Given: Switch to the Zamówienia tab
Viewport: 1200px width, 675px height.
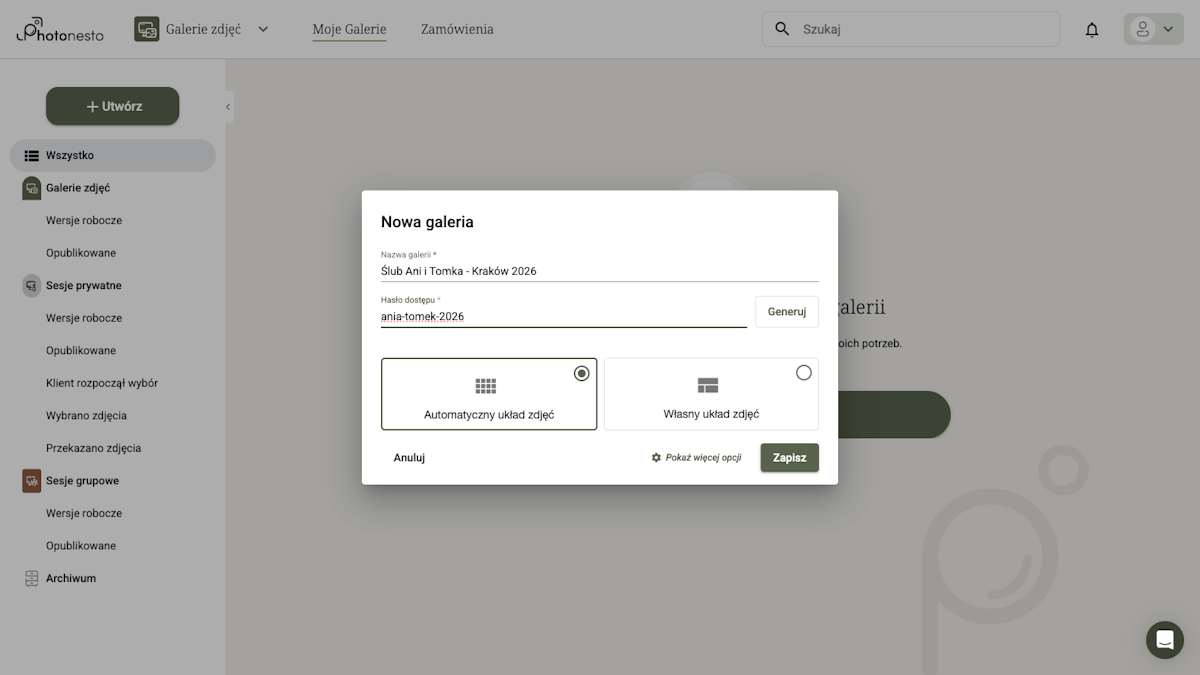Looking at the screenshot, I should tap(457, 29).
